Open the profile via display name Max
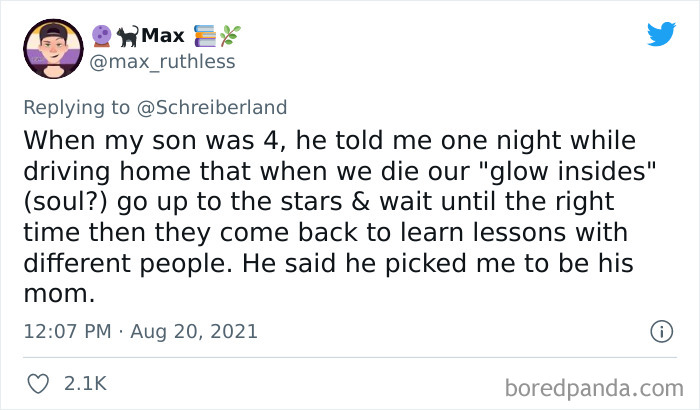The image size is (700, 410). 163,36
